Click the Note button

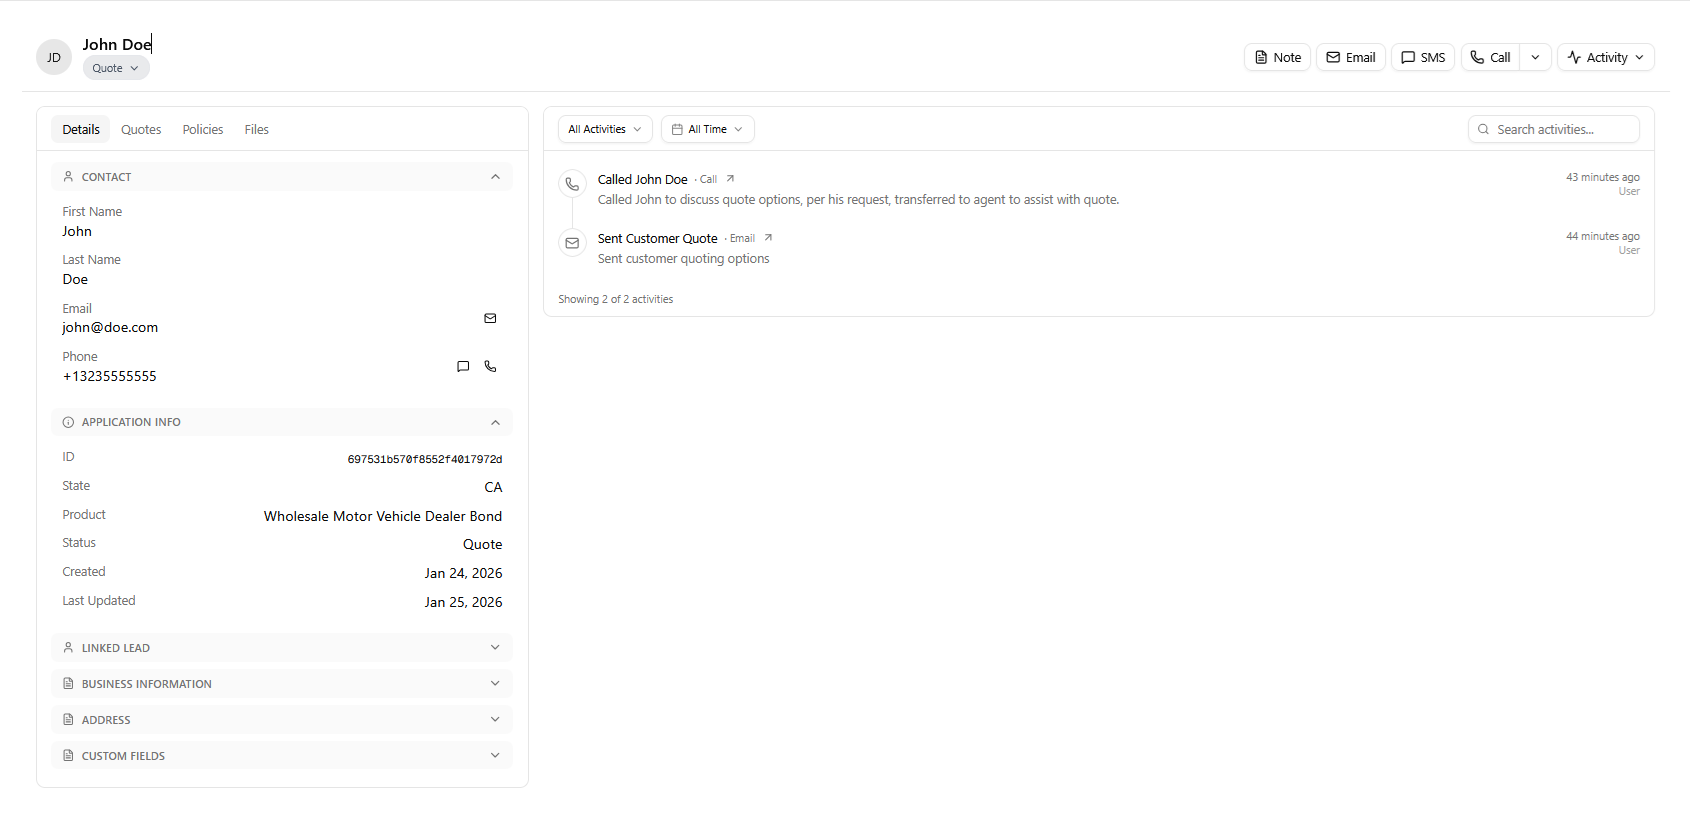tap(1277, 57)
